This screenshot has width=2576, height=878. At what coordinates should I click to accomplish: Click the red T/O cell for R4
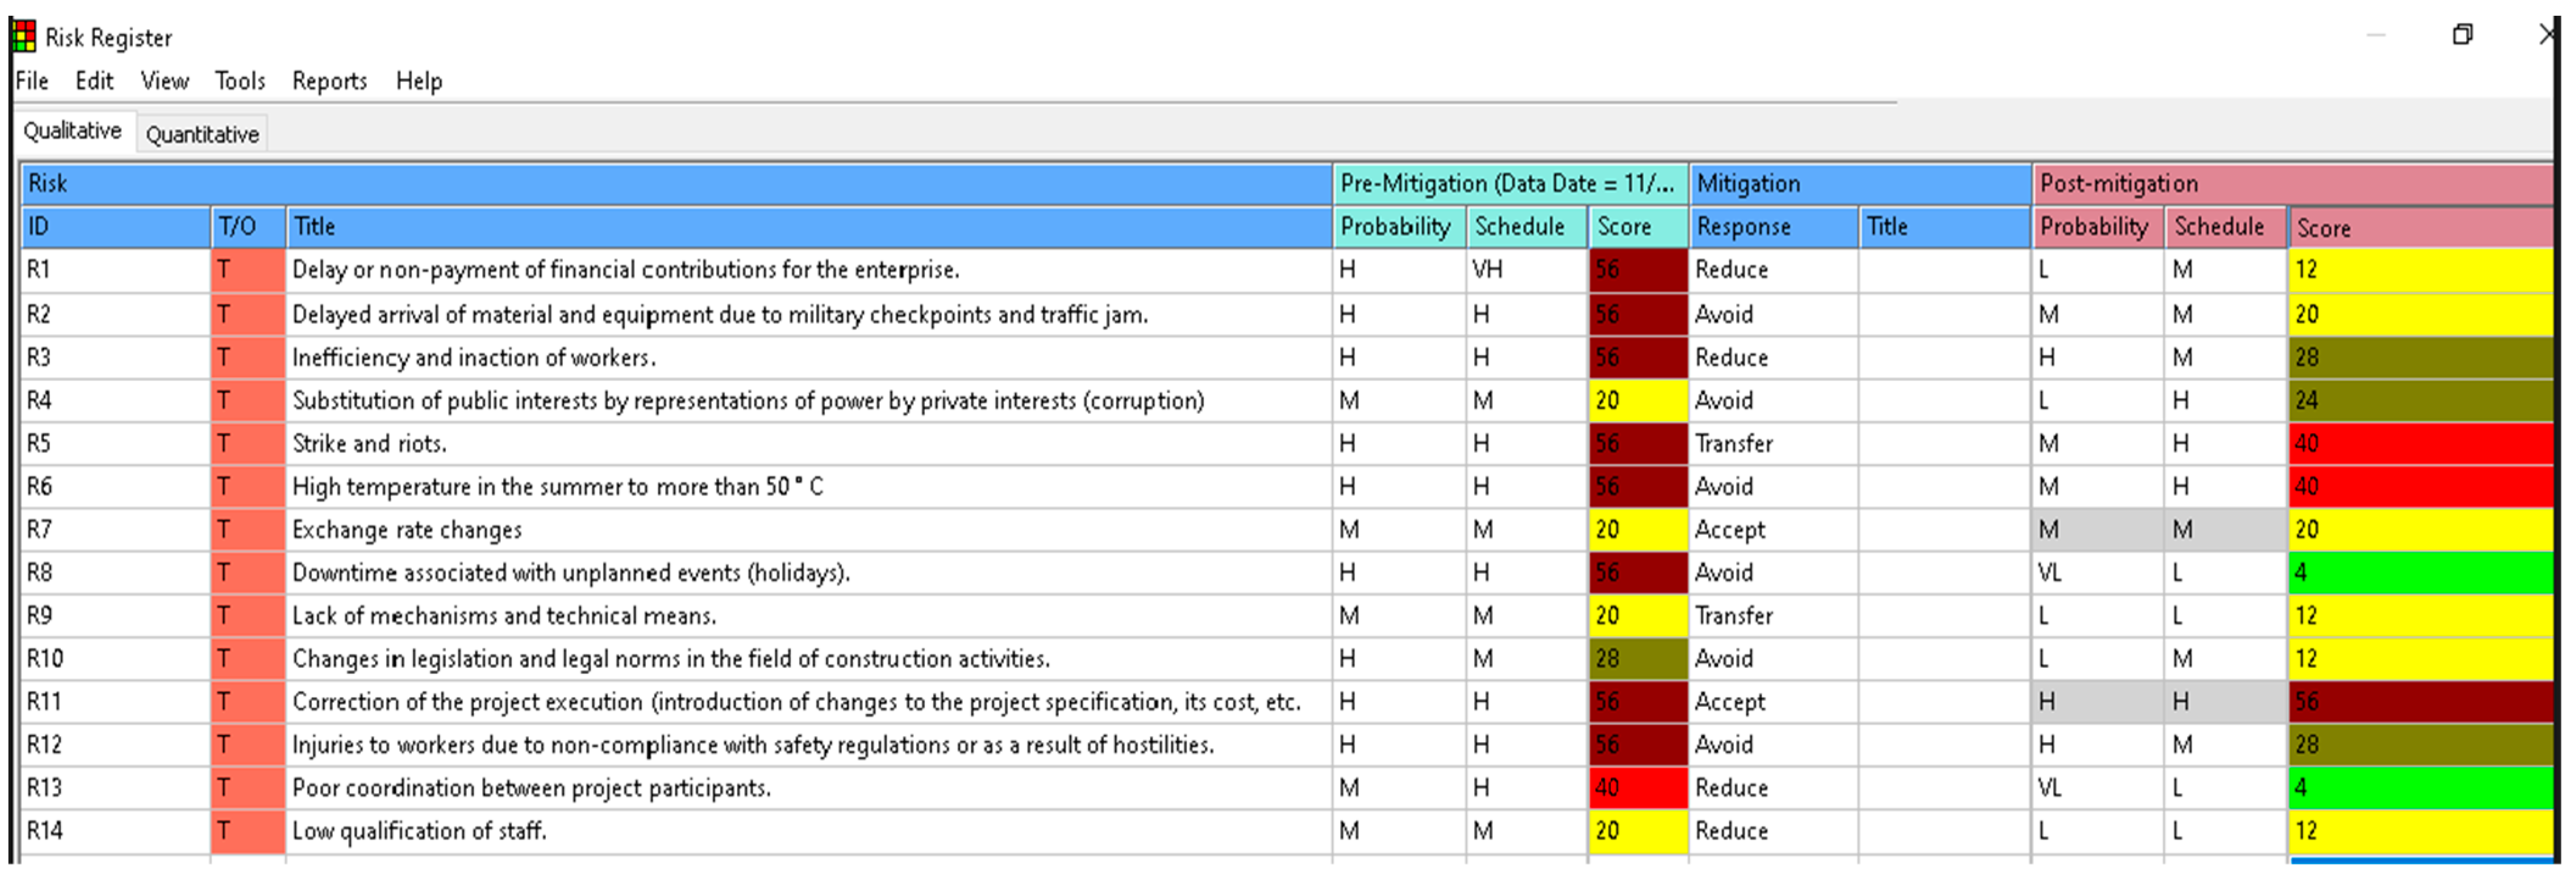(x=247, y=401)
